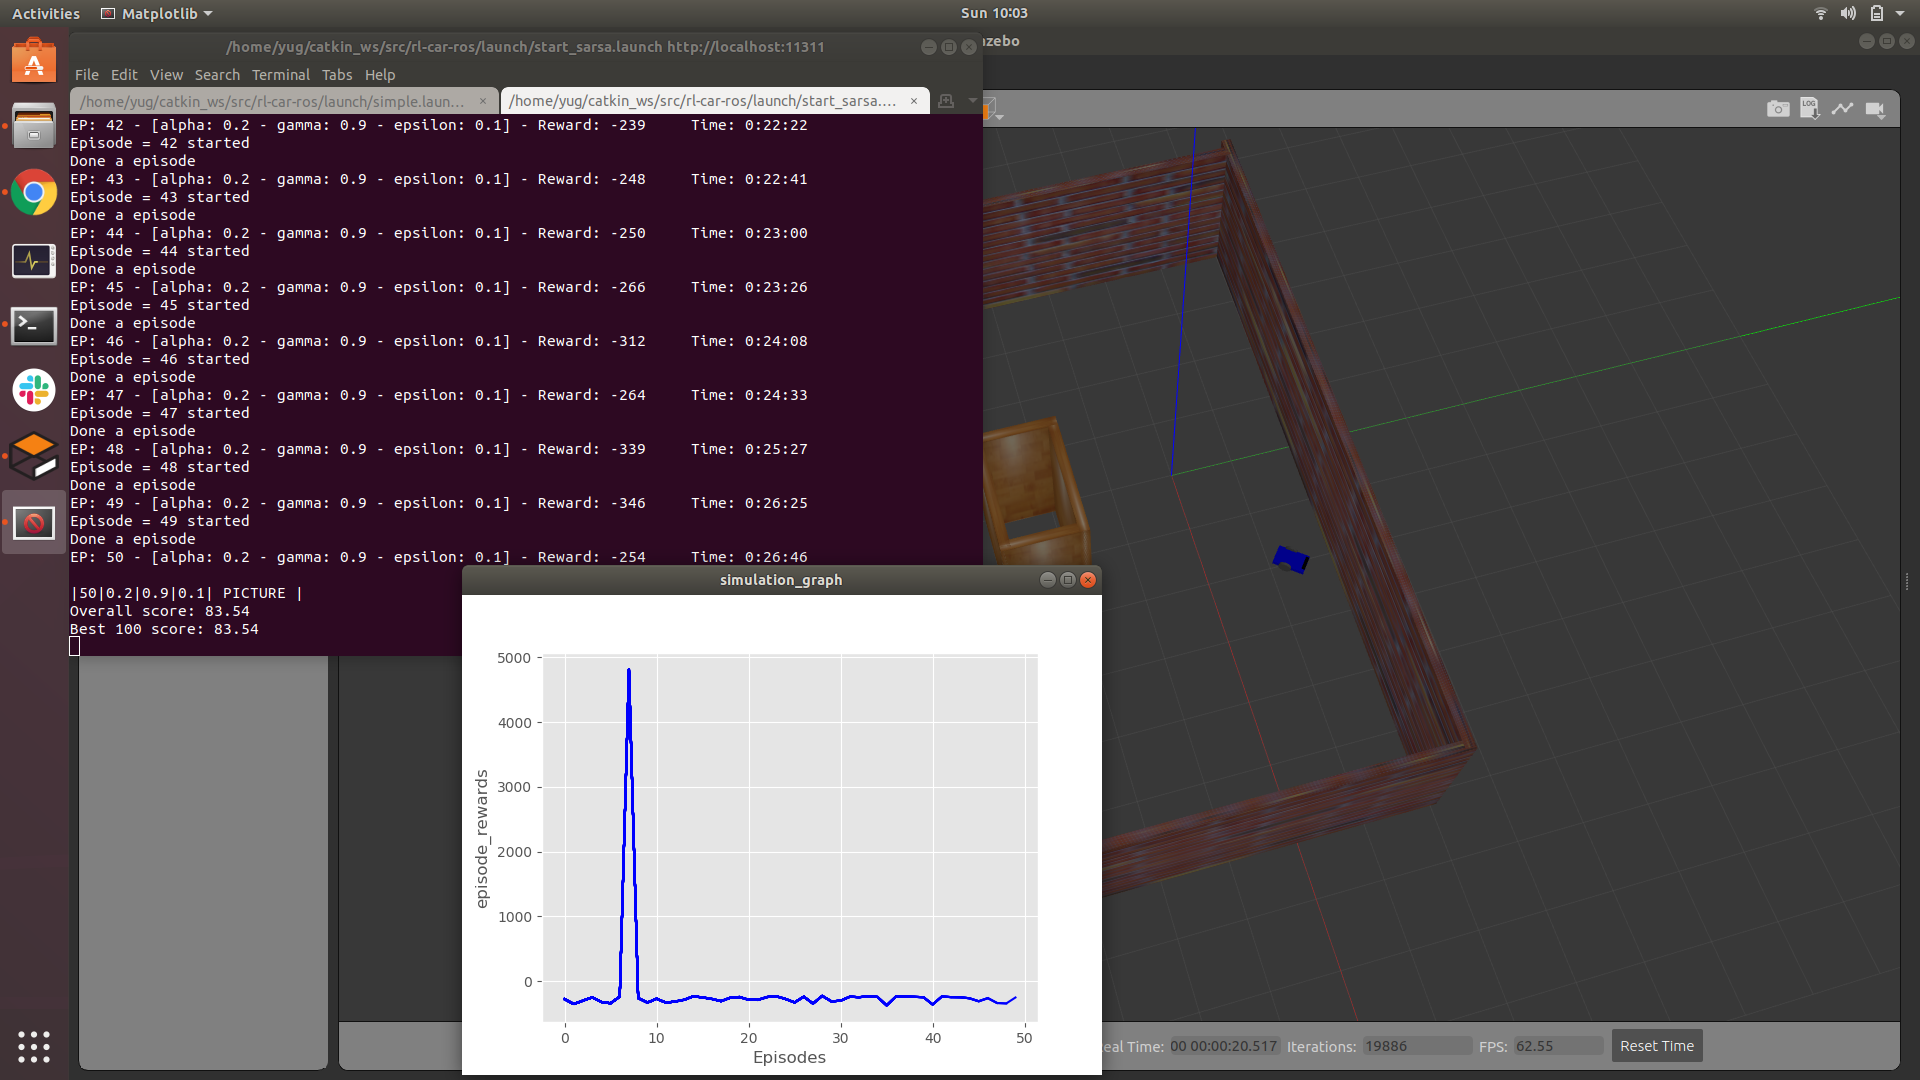Open Slack from the dock
The image size is (1920, 1080).
point(34,390)
